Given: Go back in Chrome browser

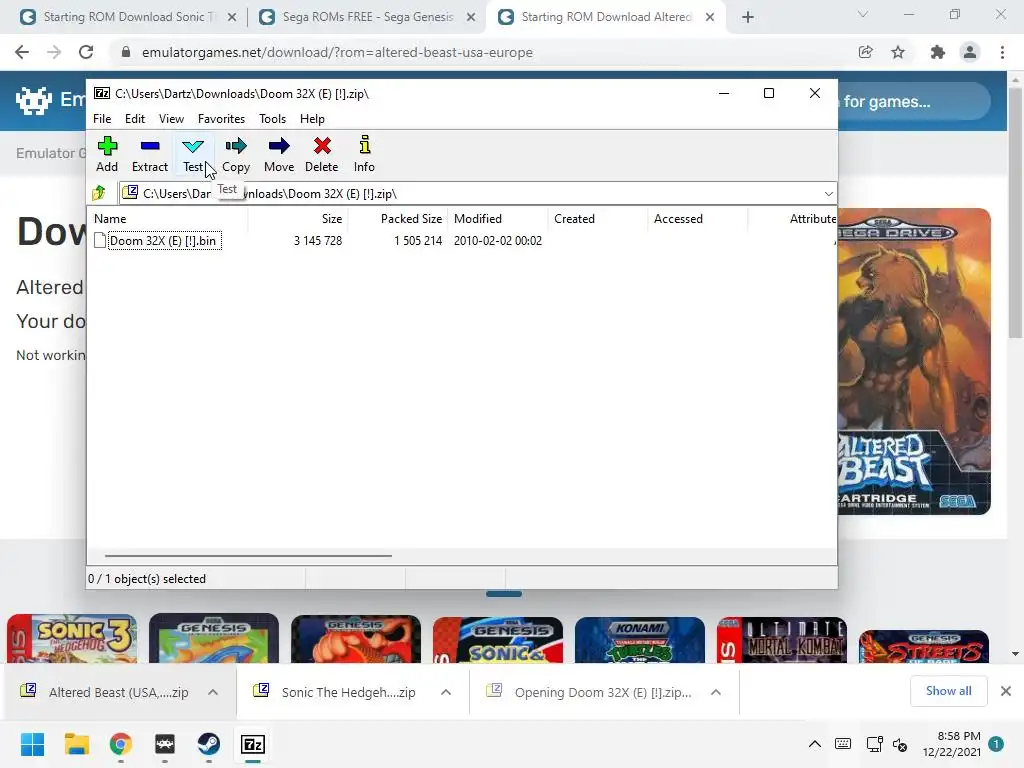Looking at the screenshot, I should tap(22, 52).
